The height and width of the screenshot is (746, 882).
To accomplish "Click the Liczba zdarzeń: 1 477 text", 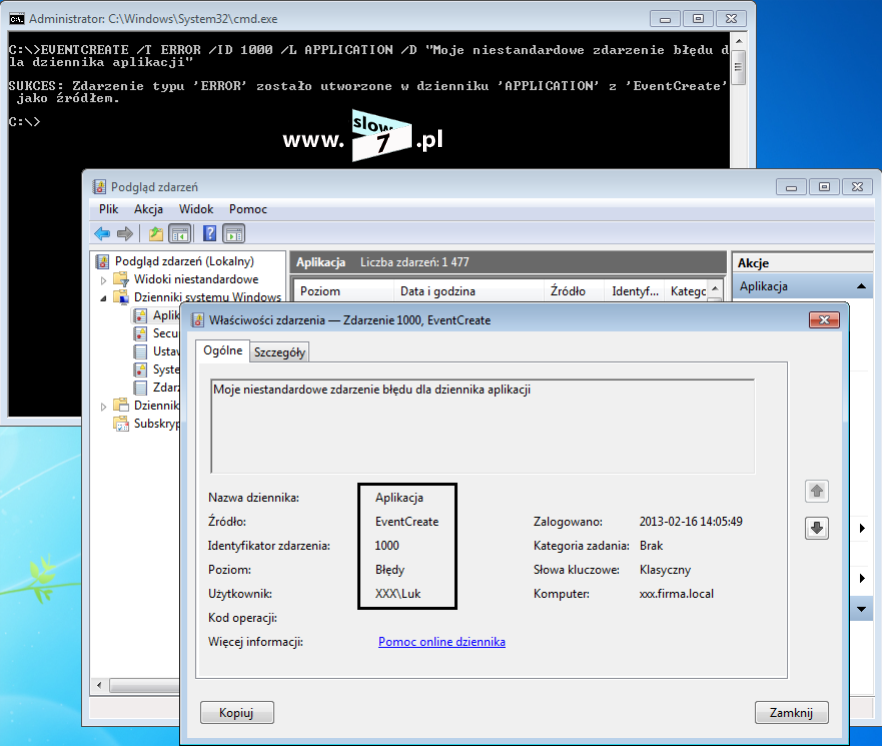I will (415, 262).
